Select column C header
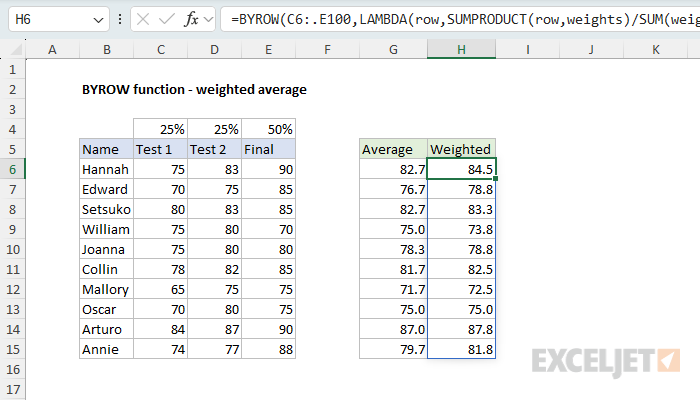Screen dimensions: 700x400 click(161, 50)
